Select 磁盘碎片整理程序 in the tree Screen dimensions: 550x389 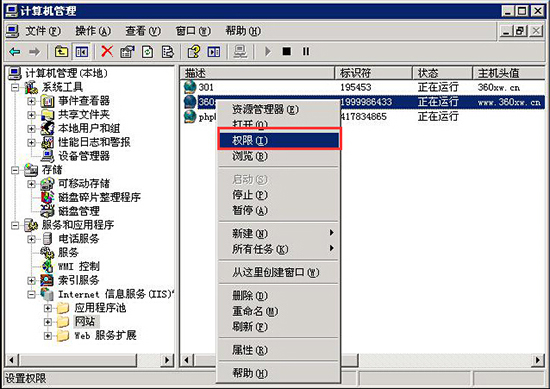99,197
